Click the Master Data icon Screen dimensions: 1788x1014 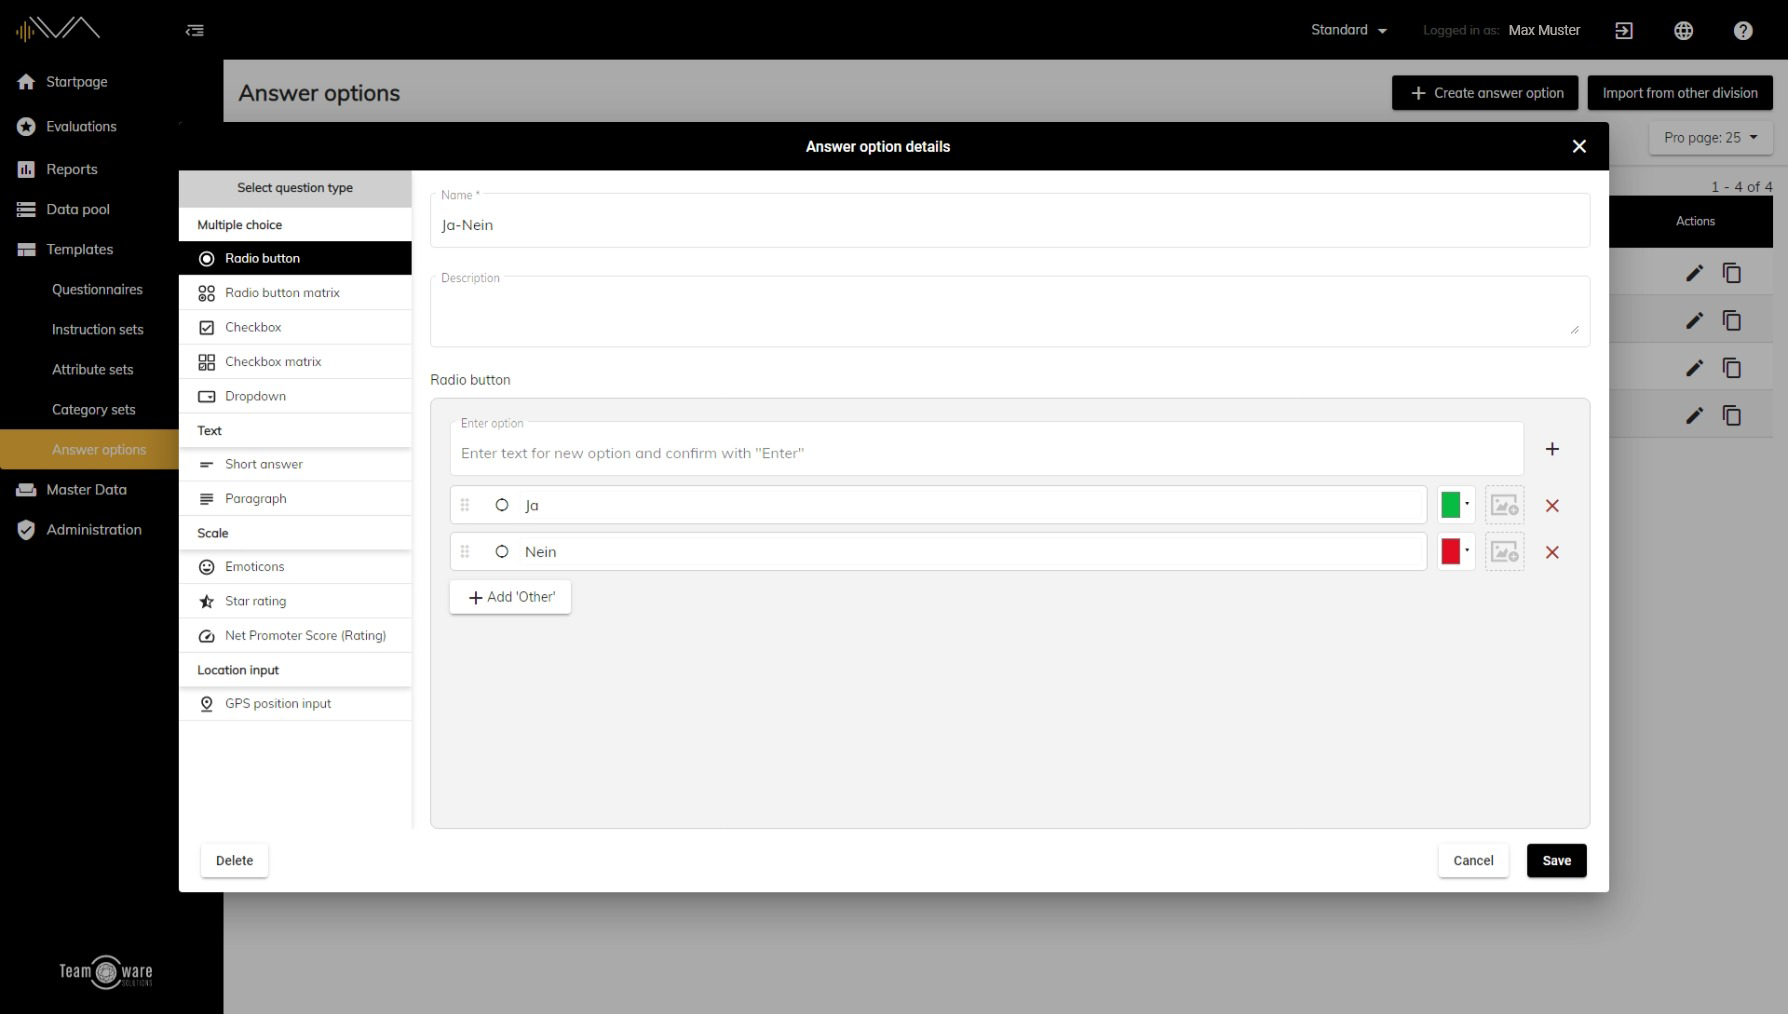pos(26,489)
